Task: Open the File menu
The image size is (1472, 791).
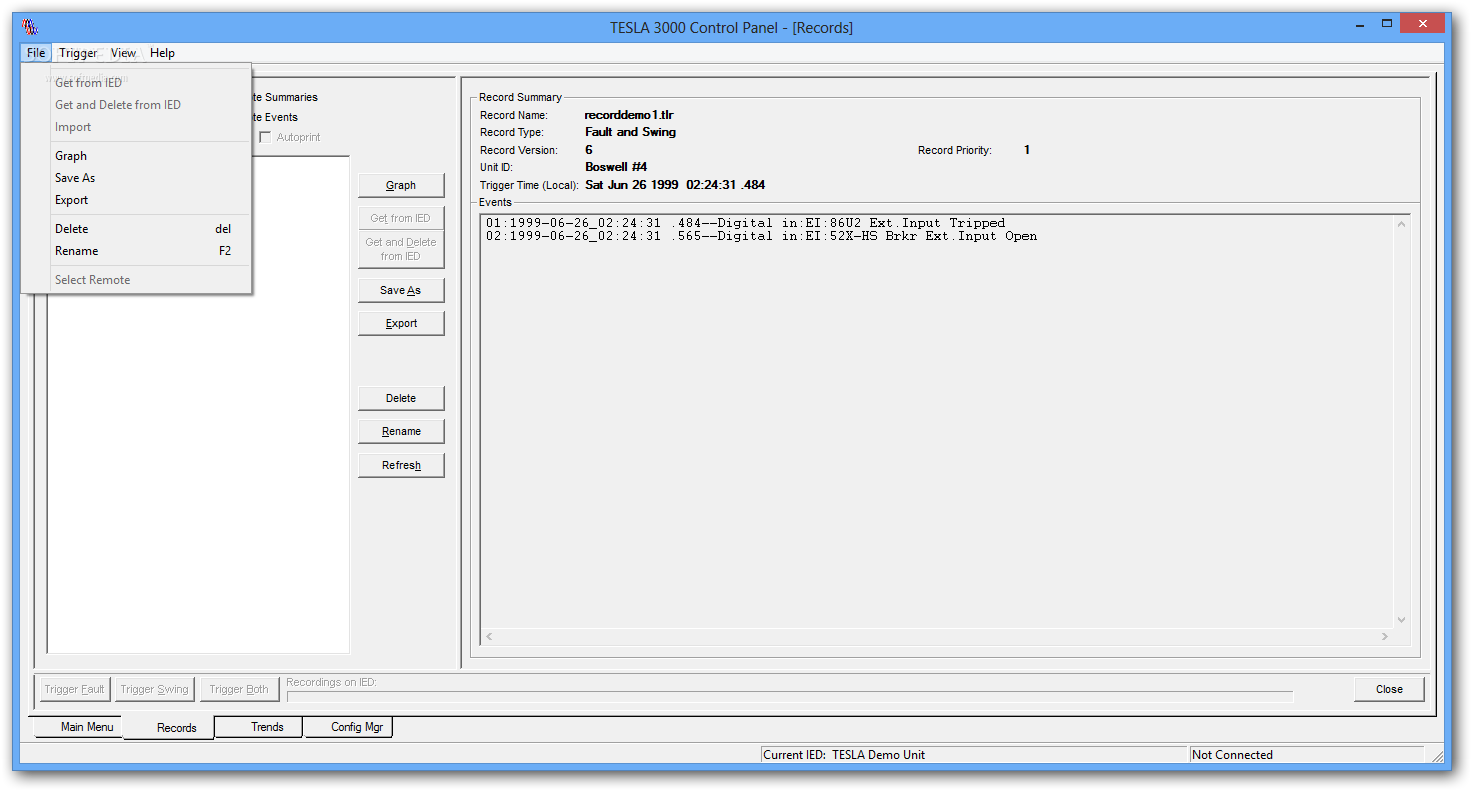Action: pos(36,53)
